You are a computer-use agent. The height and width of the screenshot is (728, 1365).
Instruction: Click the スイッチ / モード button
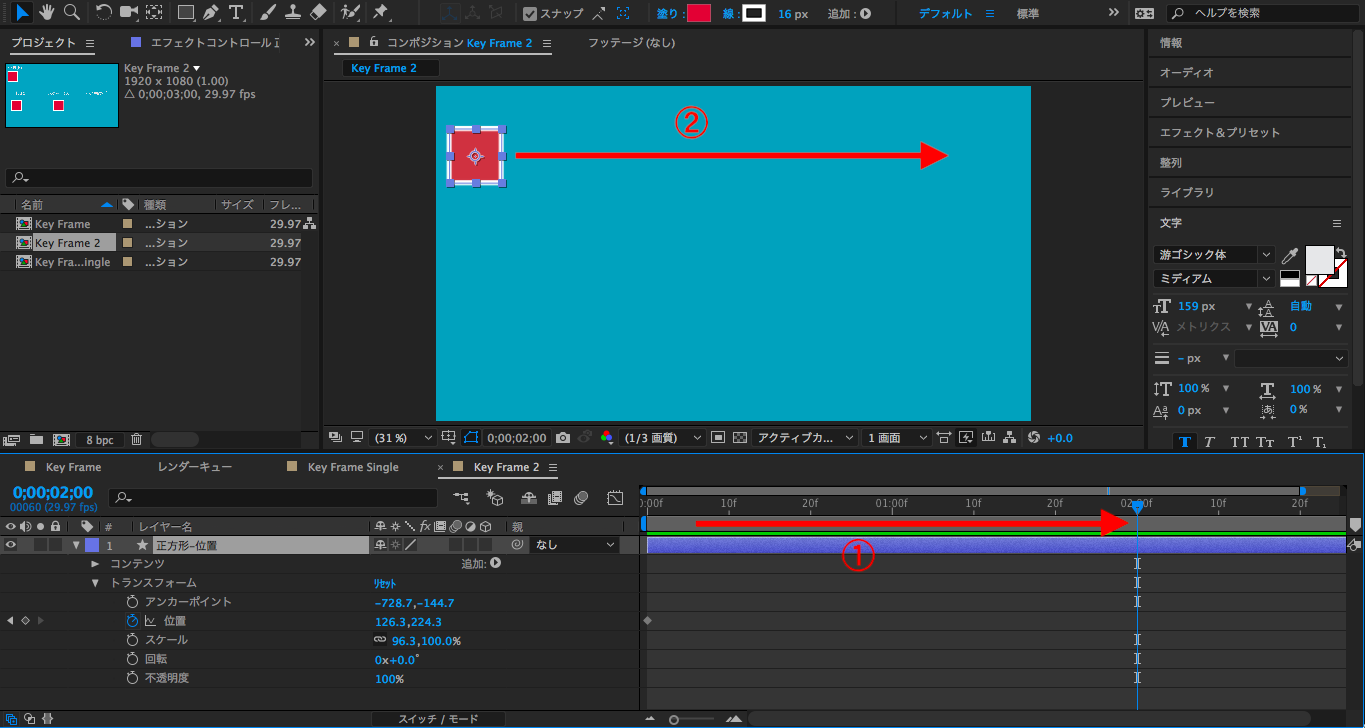point(438,719)
